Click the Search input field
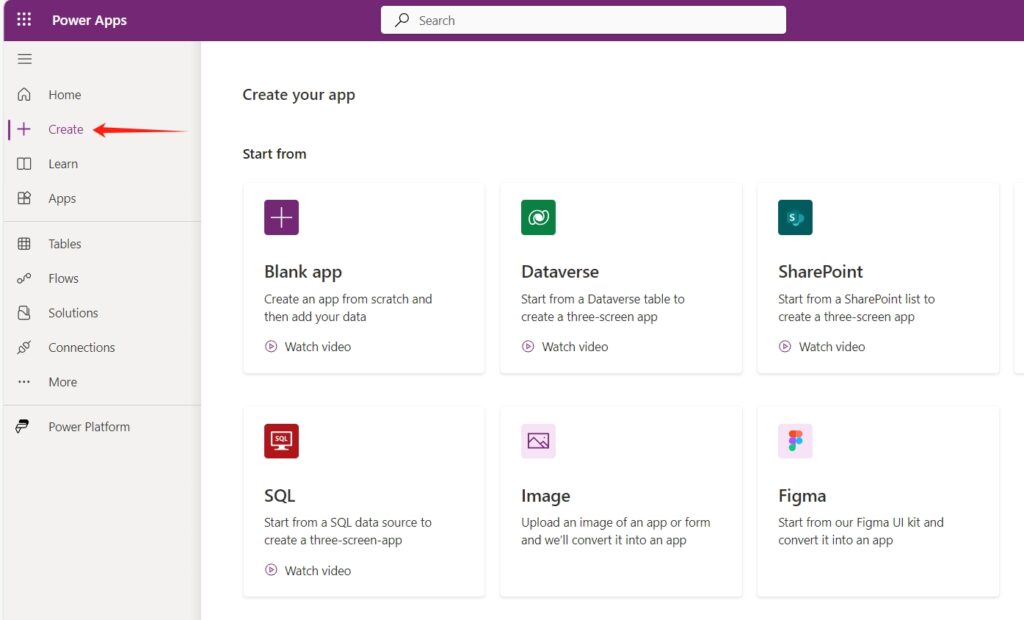 [x=583, y=20]
